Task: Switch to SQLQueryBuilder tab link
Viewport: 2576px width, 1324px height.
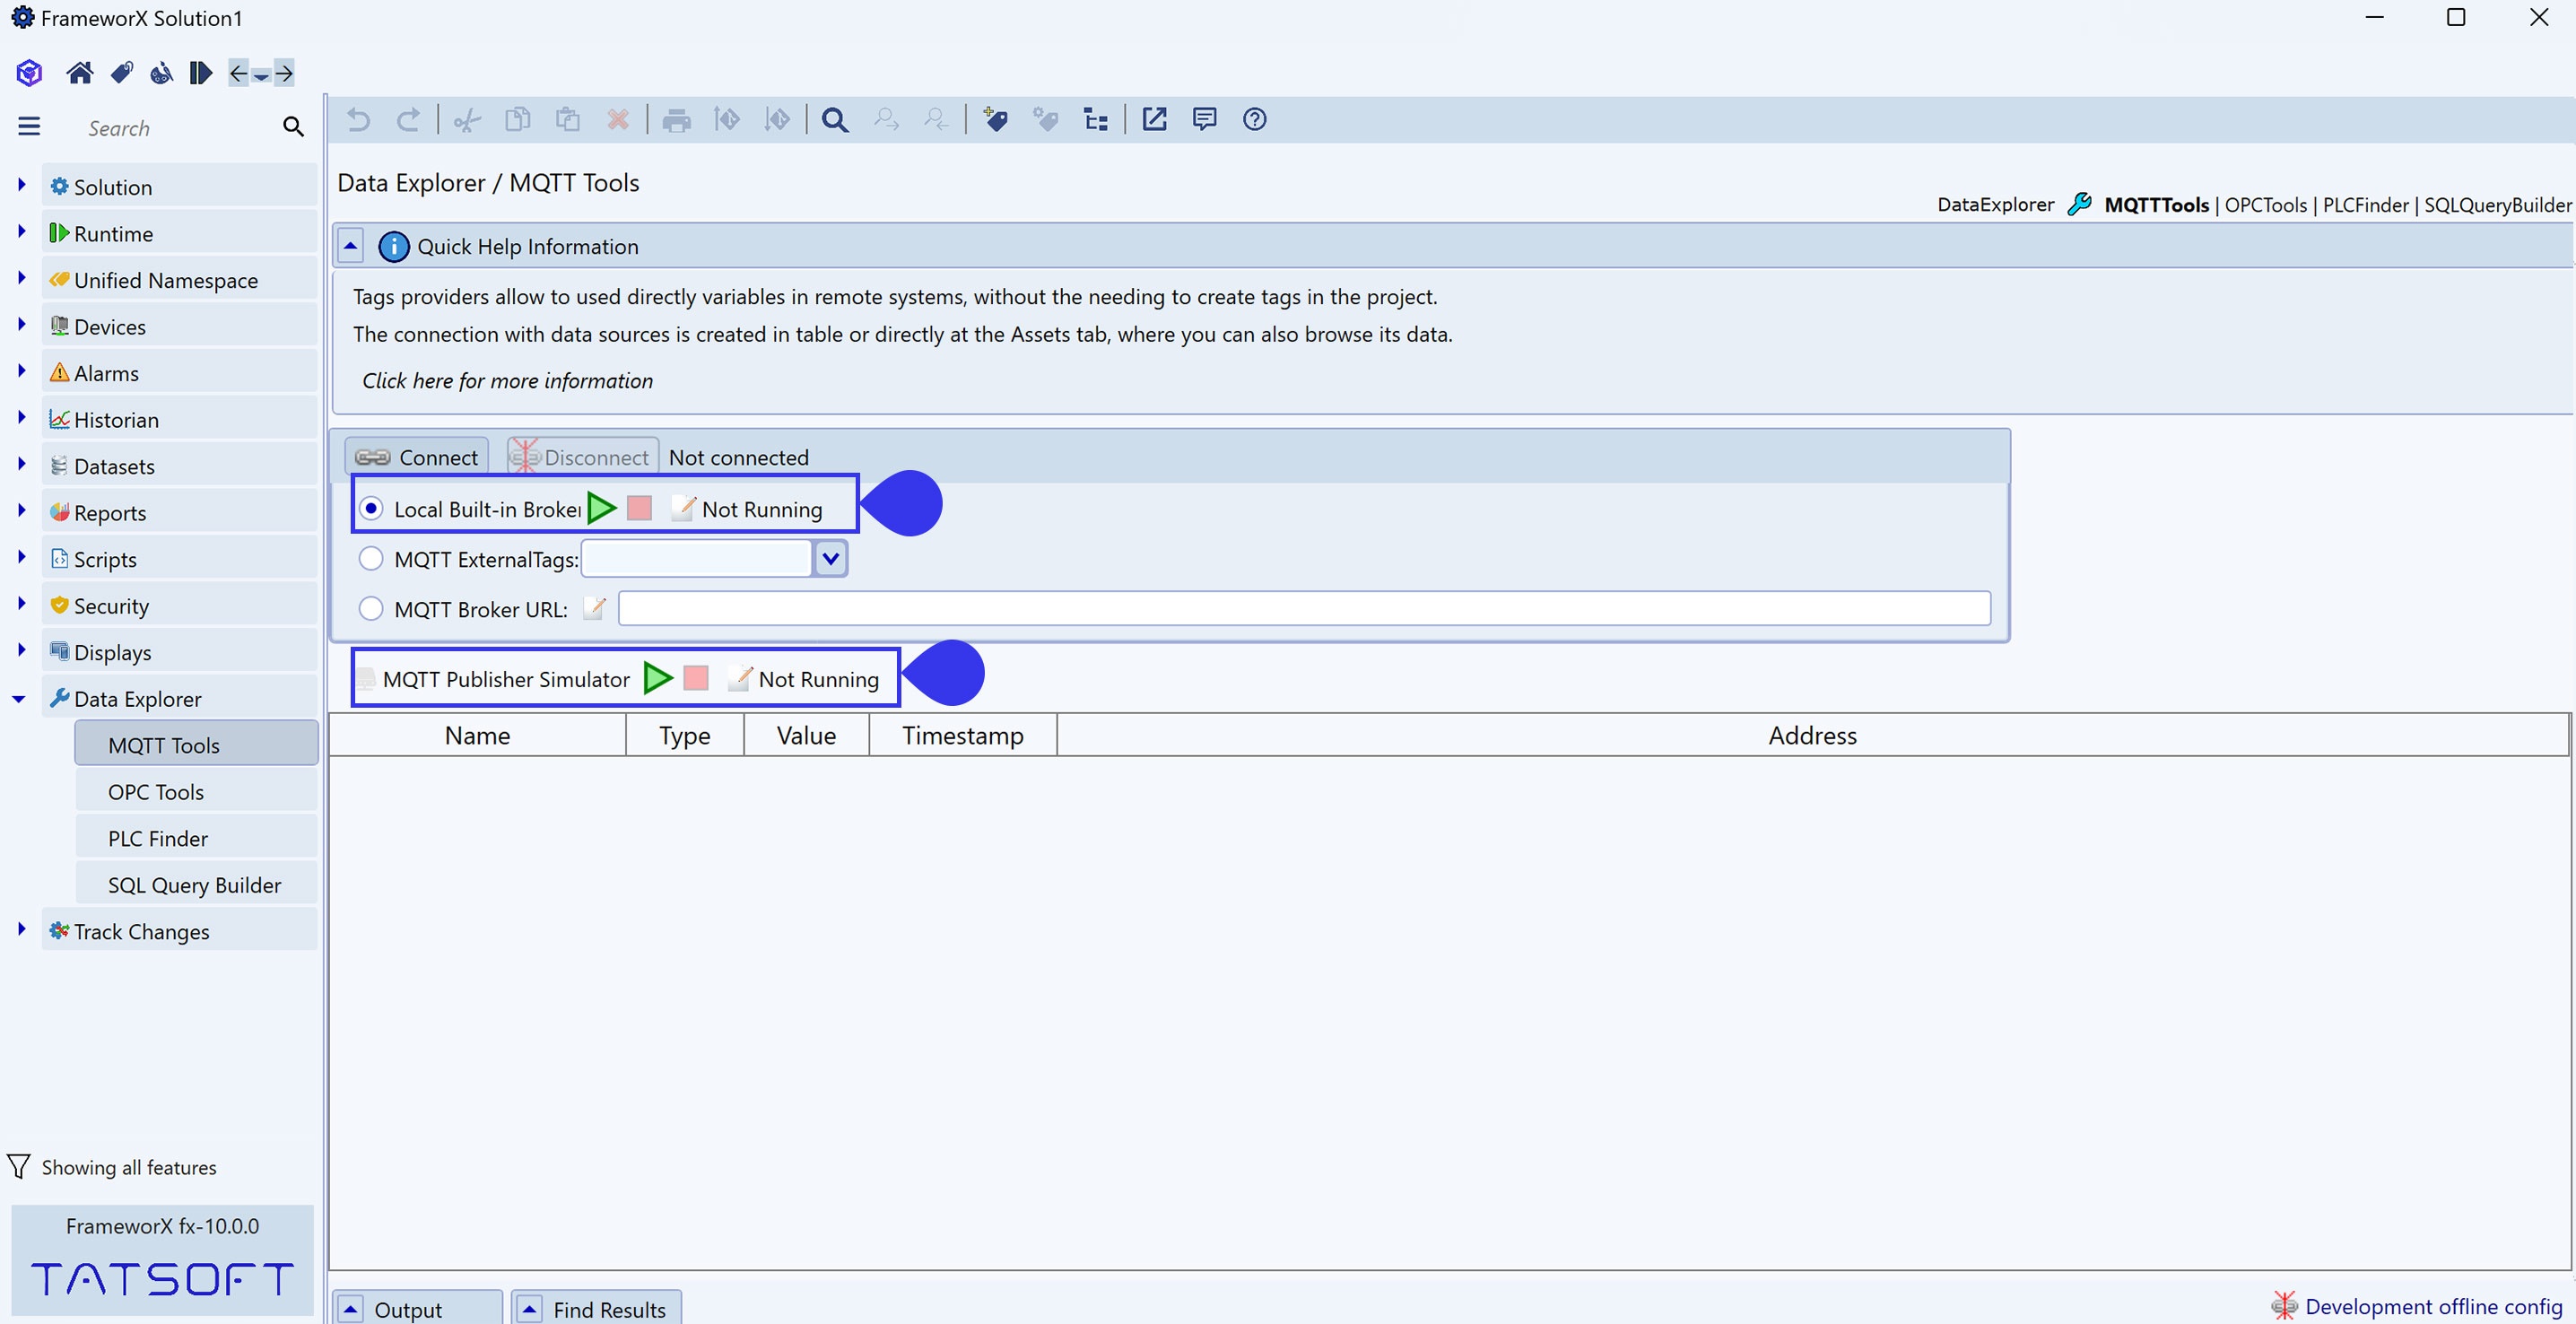Action: (2497, 205)
